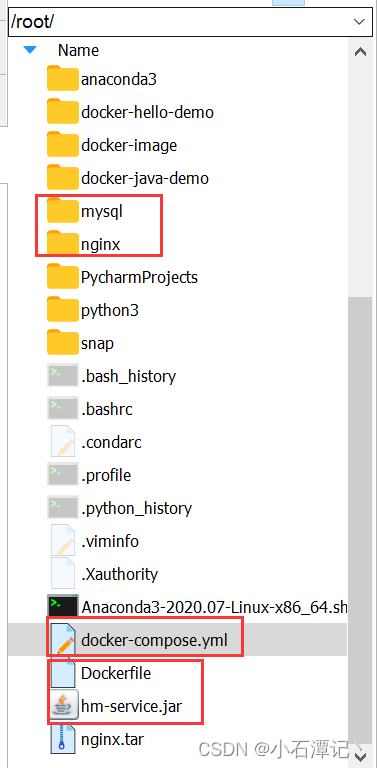The width and height of the screenshot is (377, 768).
Task: Open the /root/ path dropdown arrow
Action: click(x=359, y=22)
